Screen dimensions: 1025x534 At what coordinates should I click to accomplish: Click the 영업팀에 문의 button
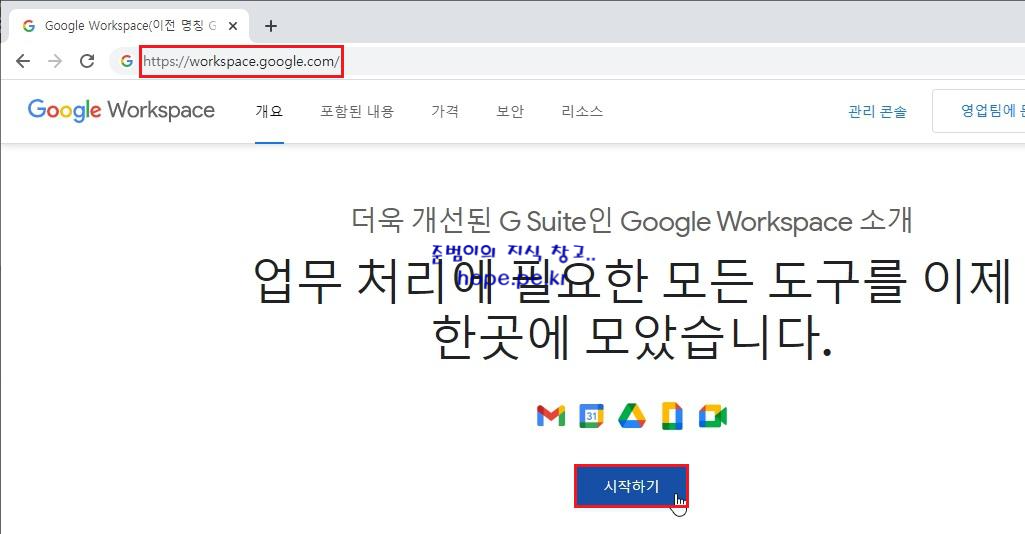pyautogui.click(x=979, y=111)
